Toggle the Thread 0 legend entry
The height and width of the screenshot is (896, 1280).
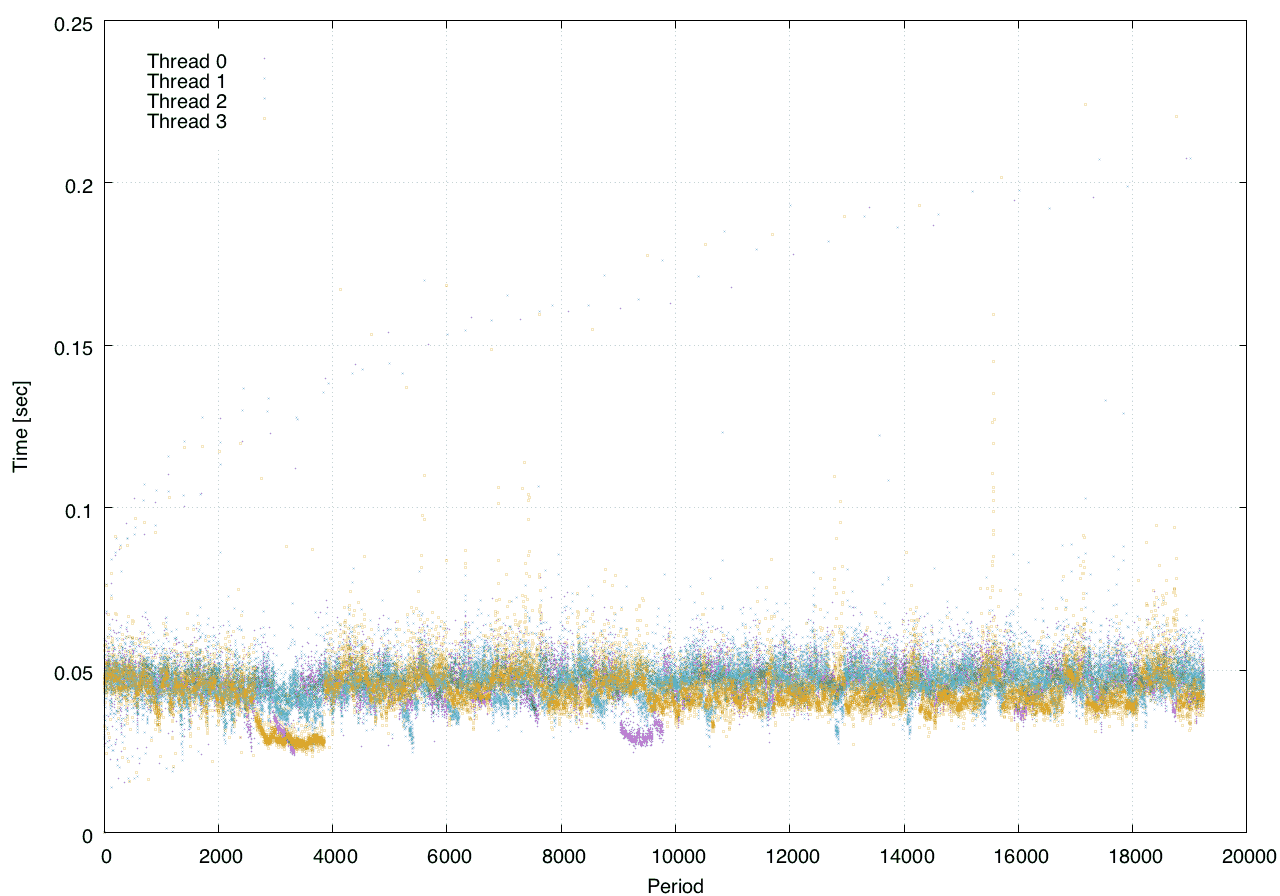[x=186, y=61]
